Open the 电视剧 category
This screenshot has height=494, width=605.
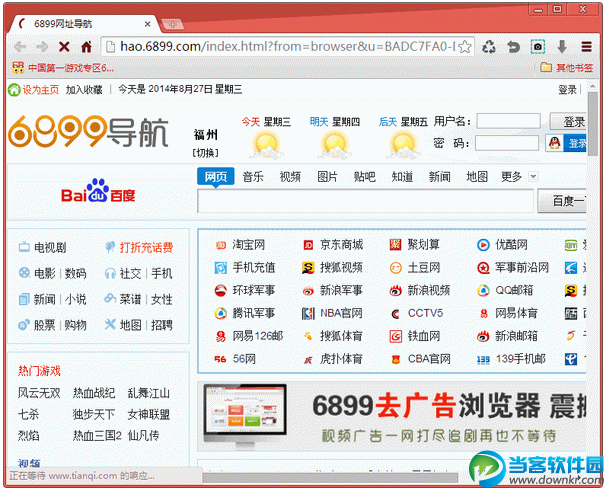pyautogui.click(x=50, y=247)
